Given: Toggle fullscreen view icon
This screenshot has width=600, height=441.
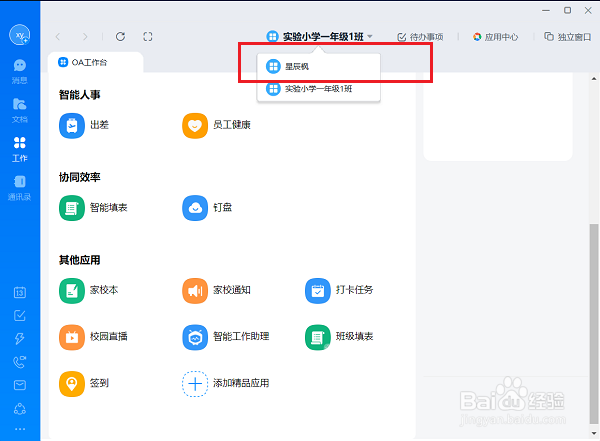Looking at the screenshot, I should [x=148, y=36].
